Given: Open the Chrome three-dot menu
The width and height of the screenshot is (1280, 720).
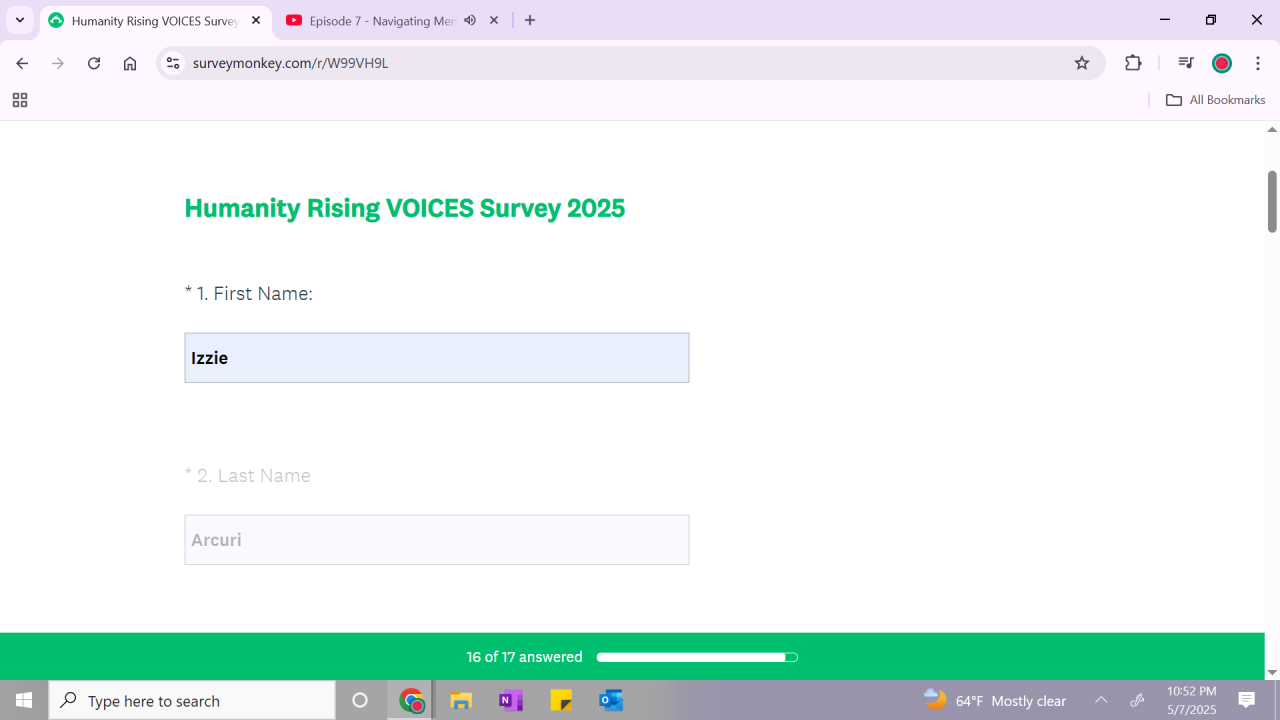Looking at the screenshot, I should pos(1258,63).
